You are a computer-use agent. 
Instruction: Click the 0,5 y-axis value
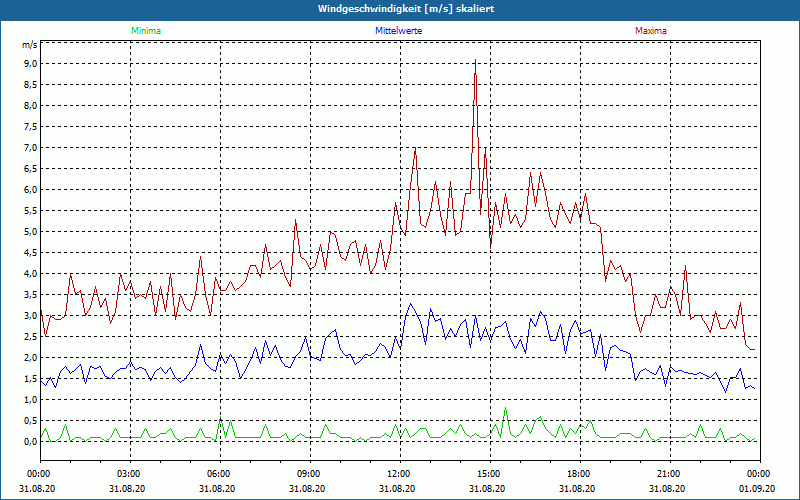click(30, 420)
